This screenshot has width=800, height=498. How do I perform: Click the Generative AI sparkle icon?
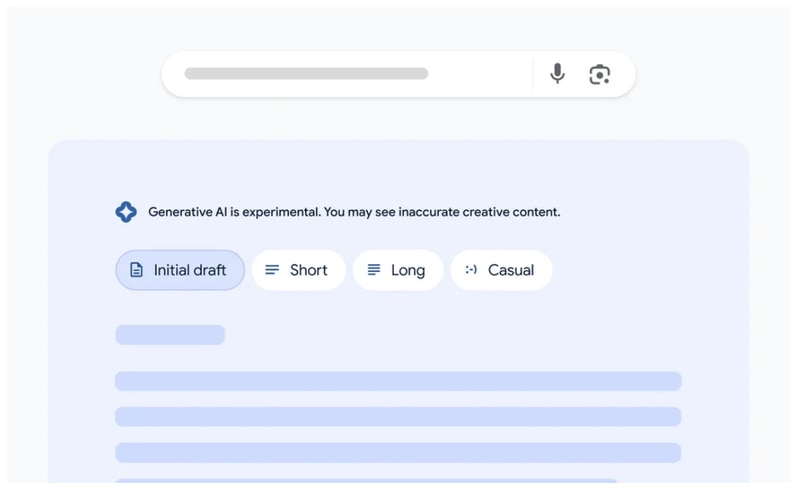[x=126, y=212]
